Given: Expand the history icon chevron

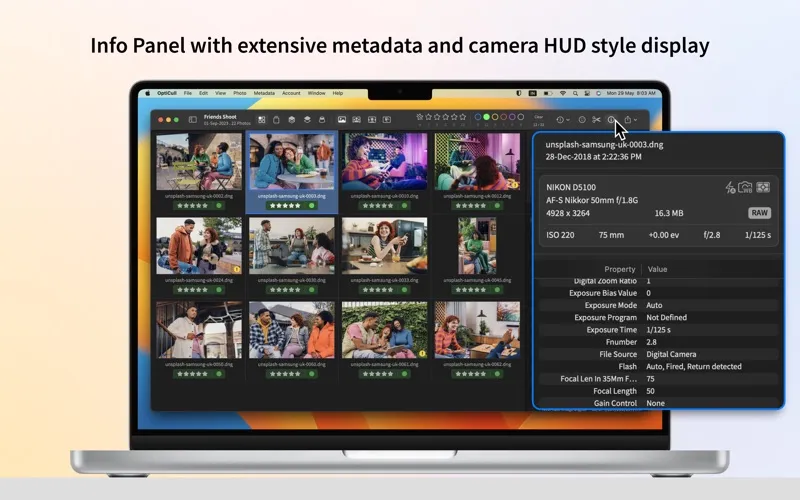Looking at the screenshot, I should click(x=568, y=120).
